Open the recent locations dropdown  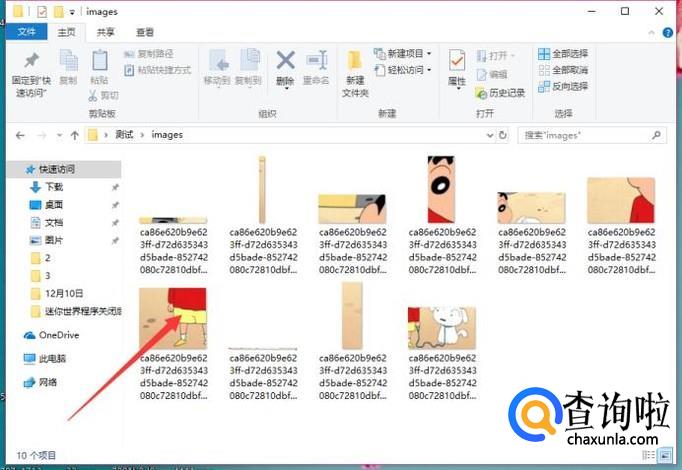coord(59,136)
